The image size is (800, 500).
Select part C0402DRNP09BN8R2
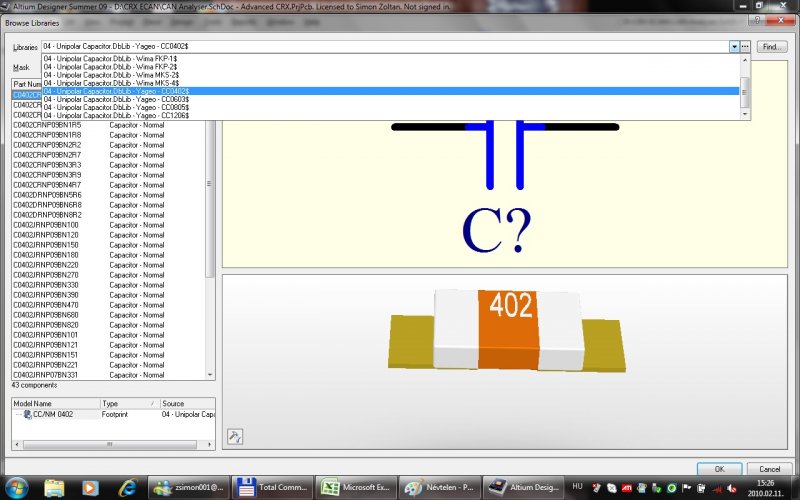pyautogui.click(x=108, y=215)
